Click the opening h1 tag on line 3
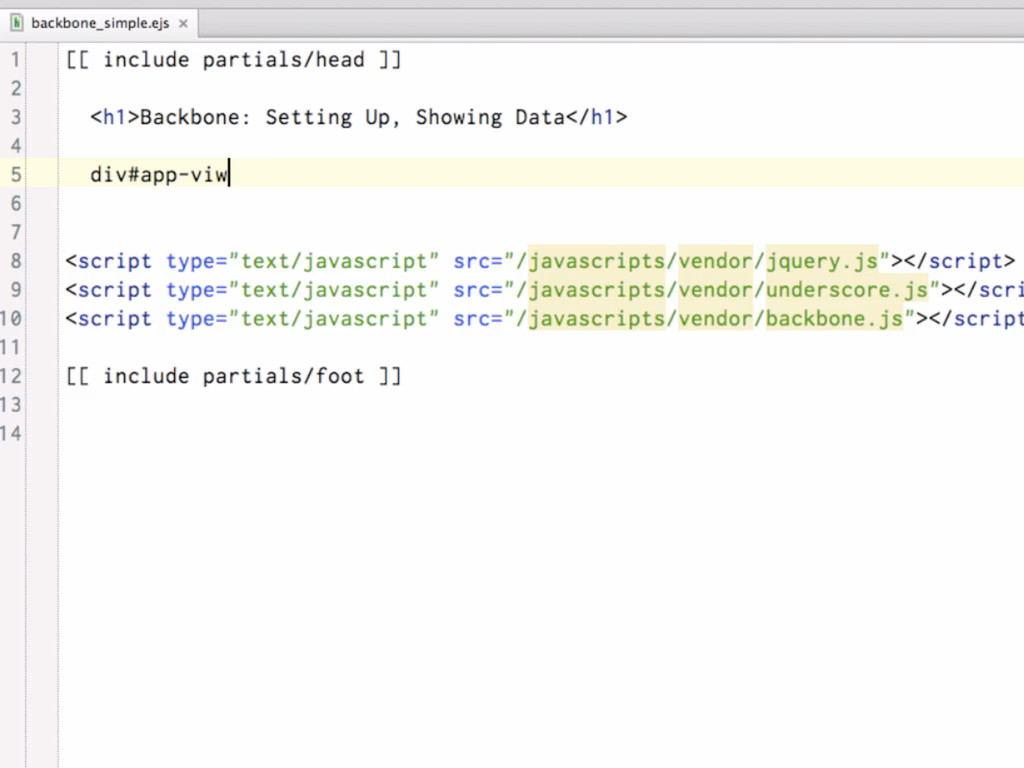 (115, 118)
